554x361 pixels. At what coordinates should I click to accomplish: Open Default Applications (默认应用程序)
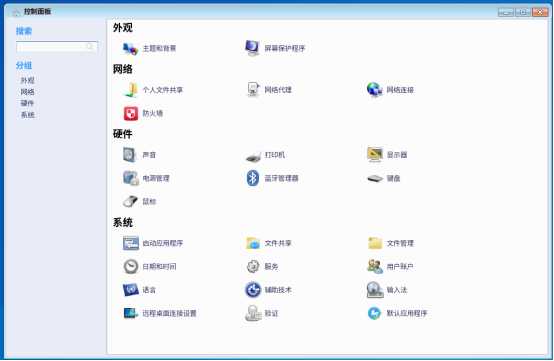pyautogui.click(x=397, y=313)
